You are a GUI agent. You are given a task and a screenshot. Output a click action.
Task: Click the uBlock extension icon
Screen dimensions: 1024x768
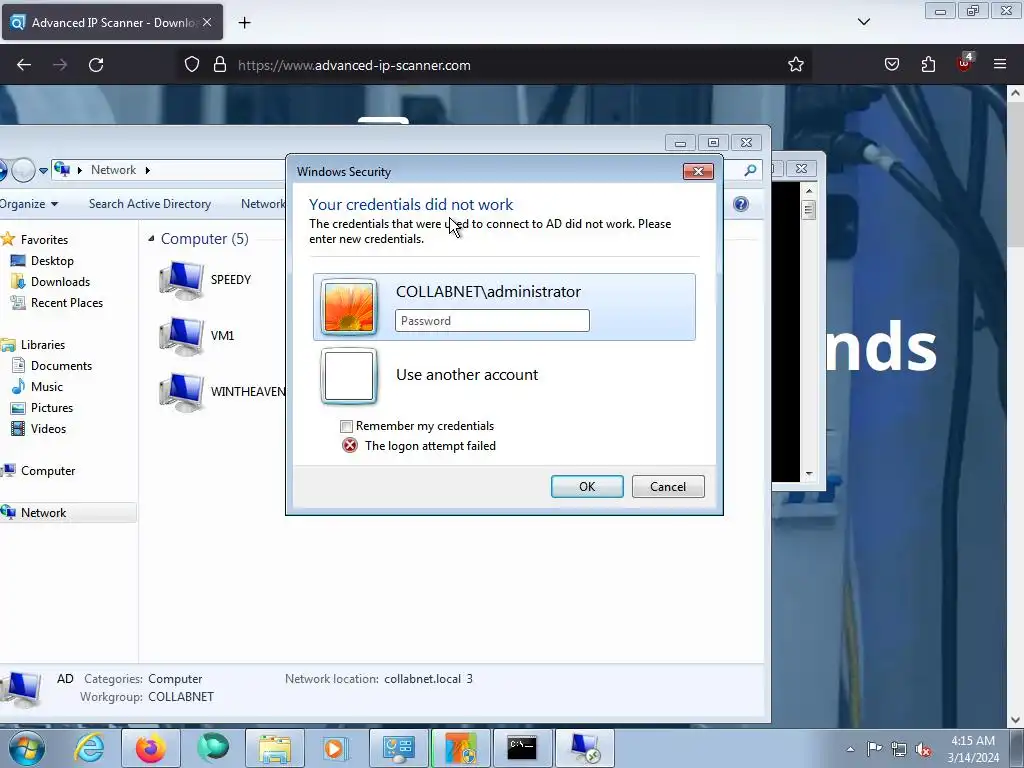click(965, 63)
